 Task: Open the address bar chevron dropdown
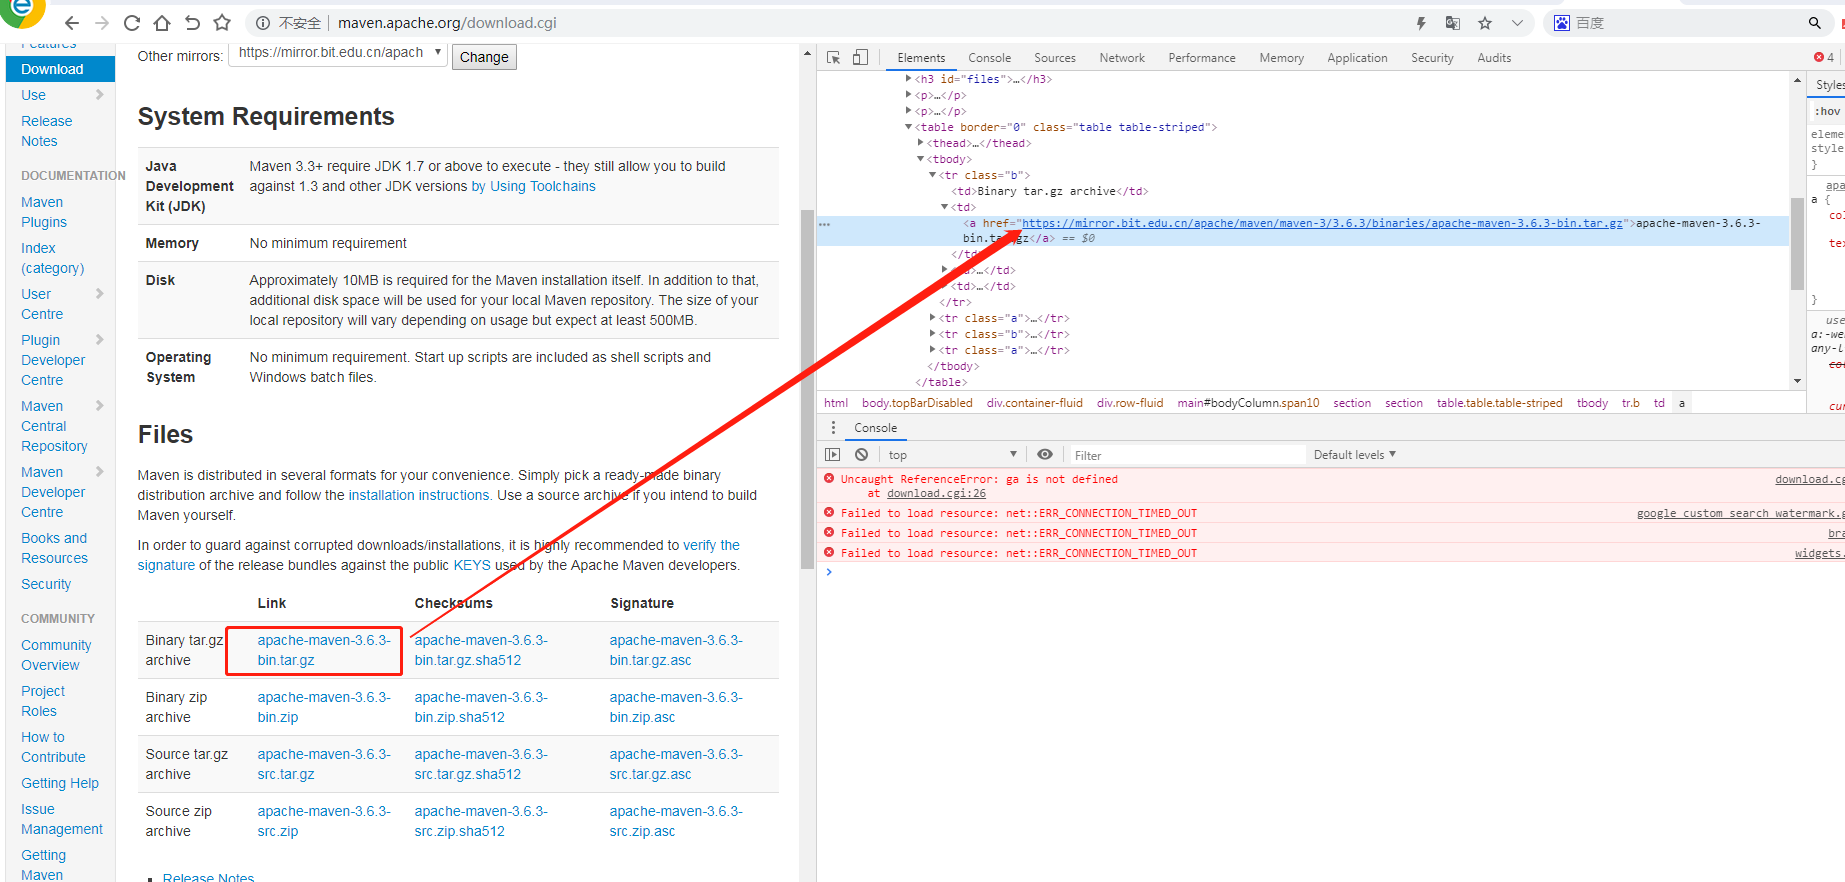(x=1517, y=23)
